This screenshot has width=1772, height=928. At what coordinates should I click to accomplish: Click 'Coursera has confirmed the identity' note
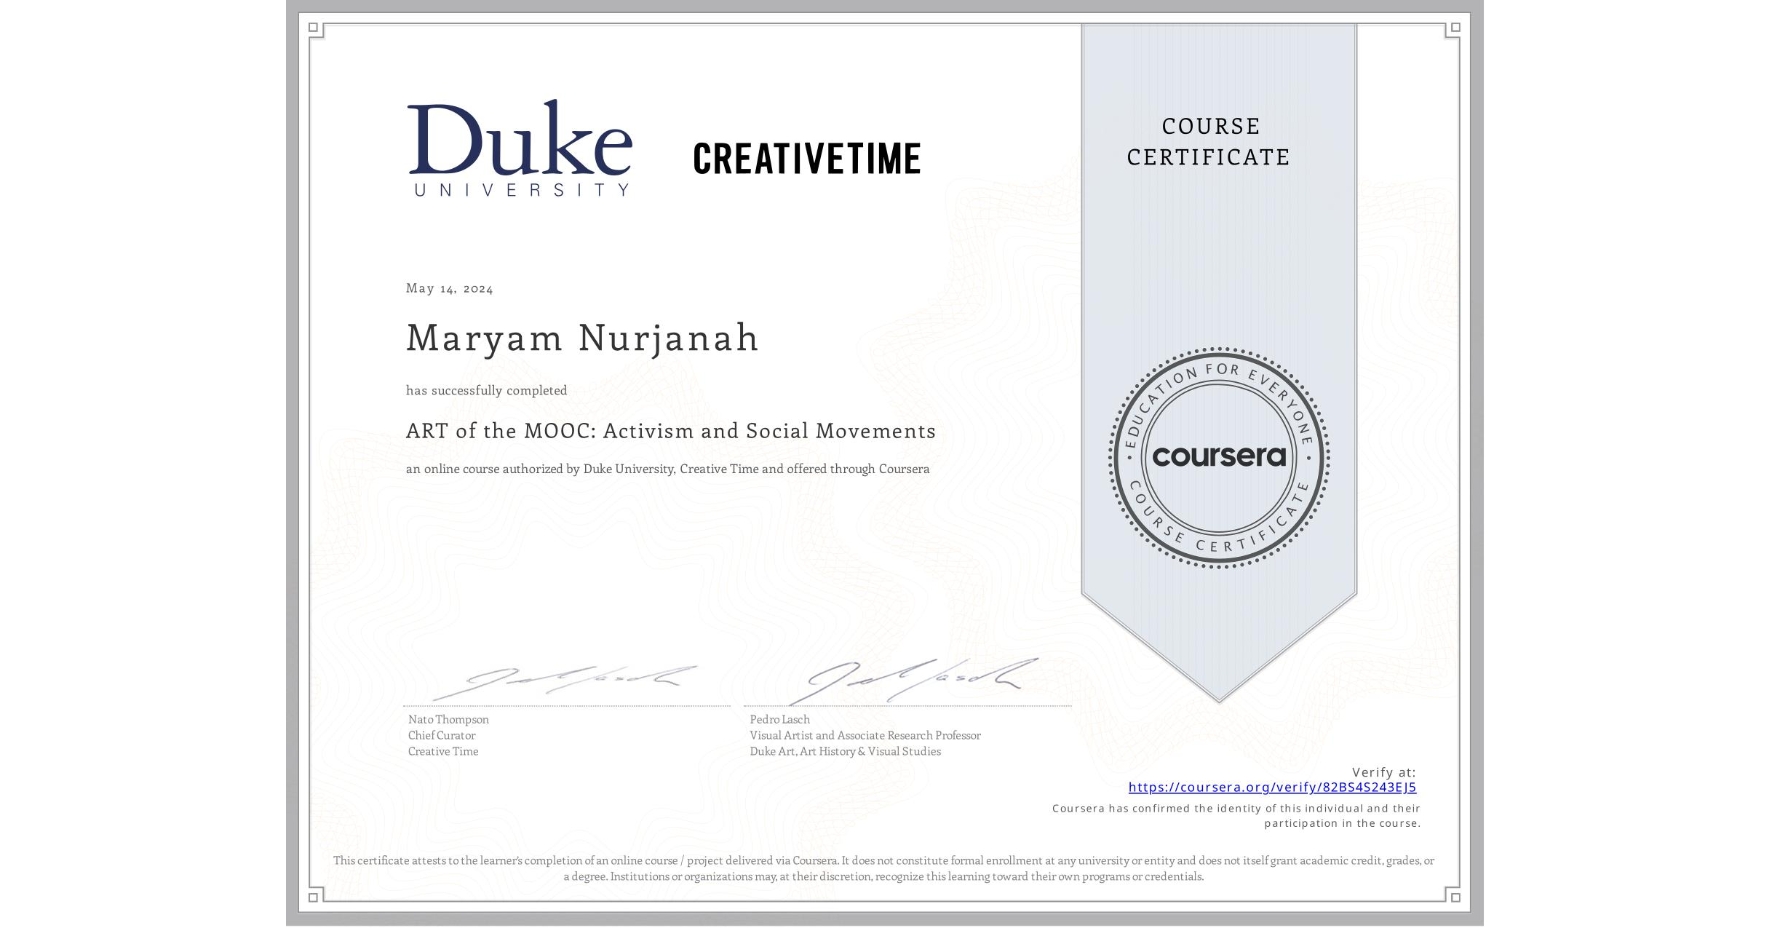coord(1236,816)
